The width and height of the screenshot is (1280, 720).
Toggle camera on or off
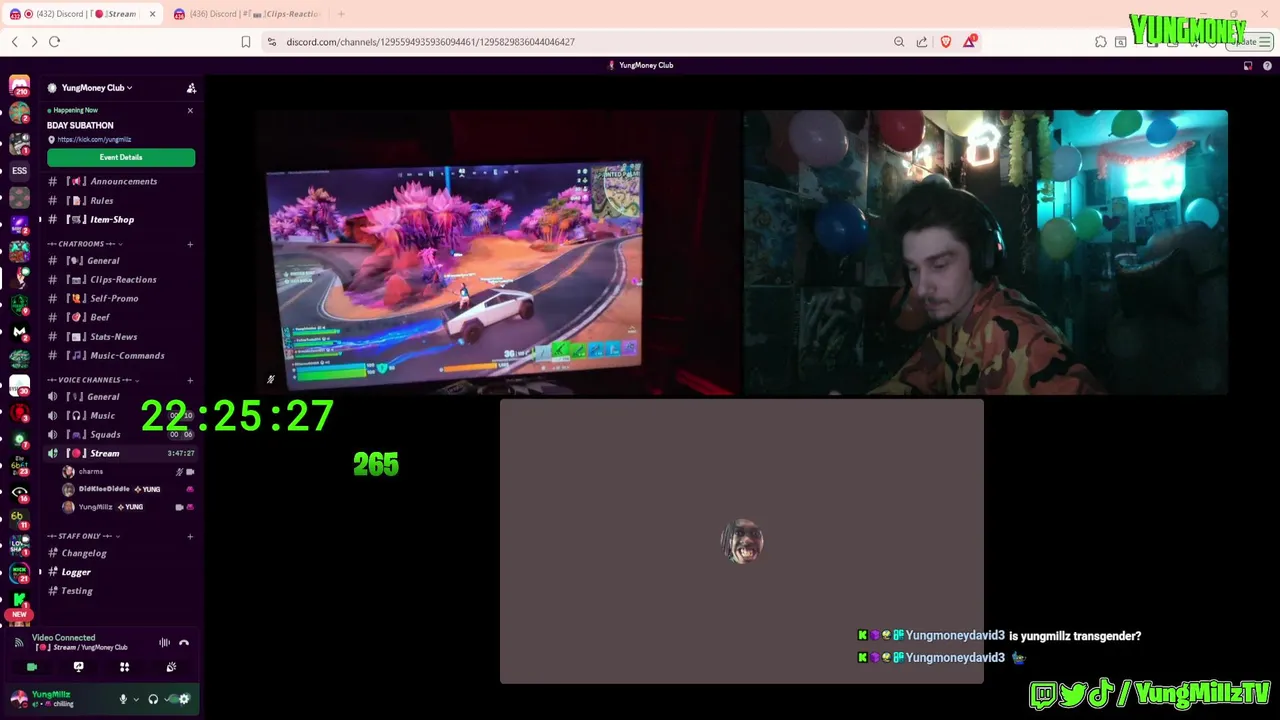coord(32,667)
